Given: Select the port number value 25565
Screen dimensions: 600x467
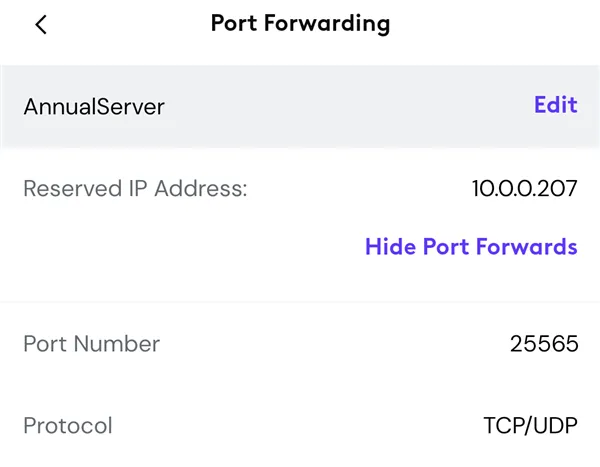Looking at the screenshot, I should (543, 344).
